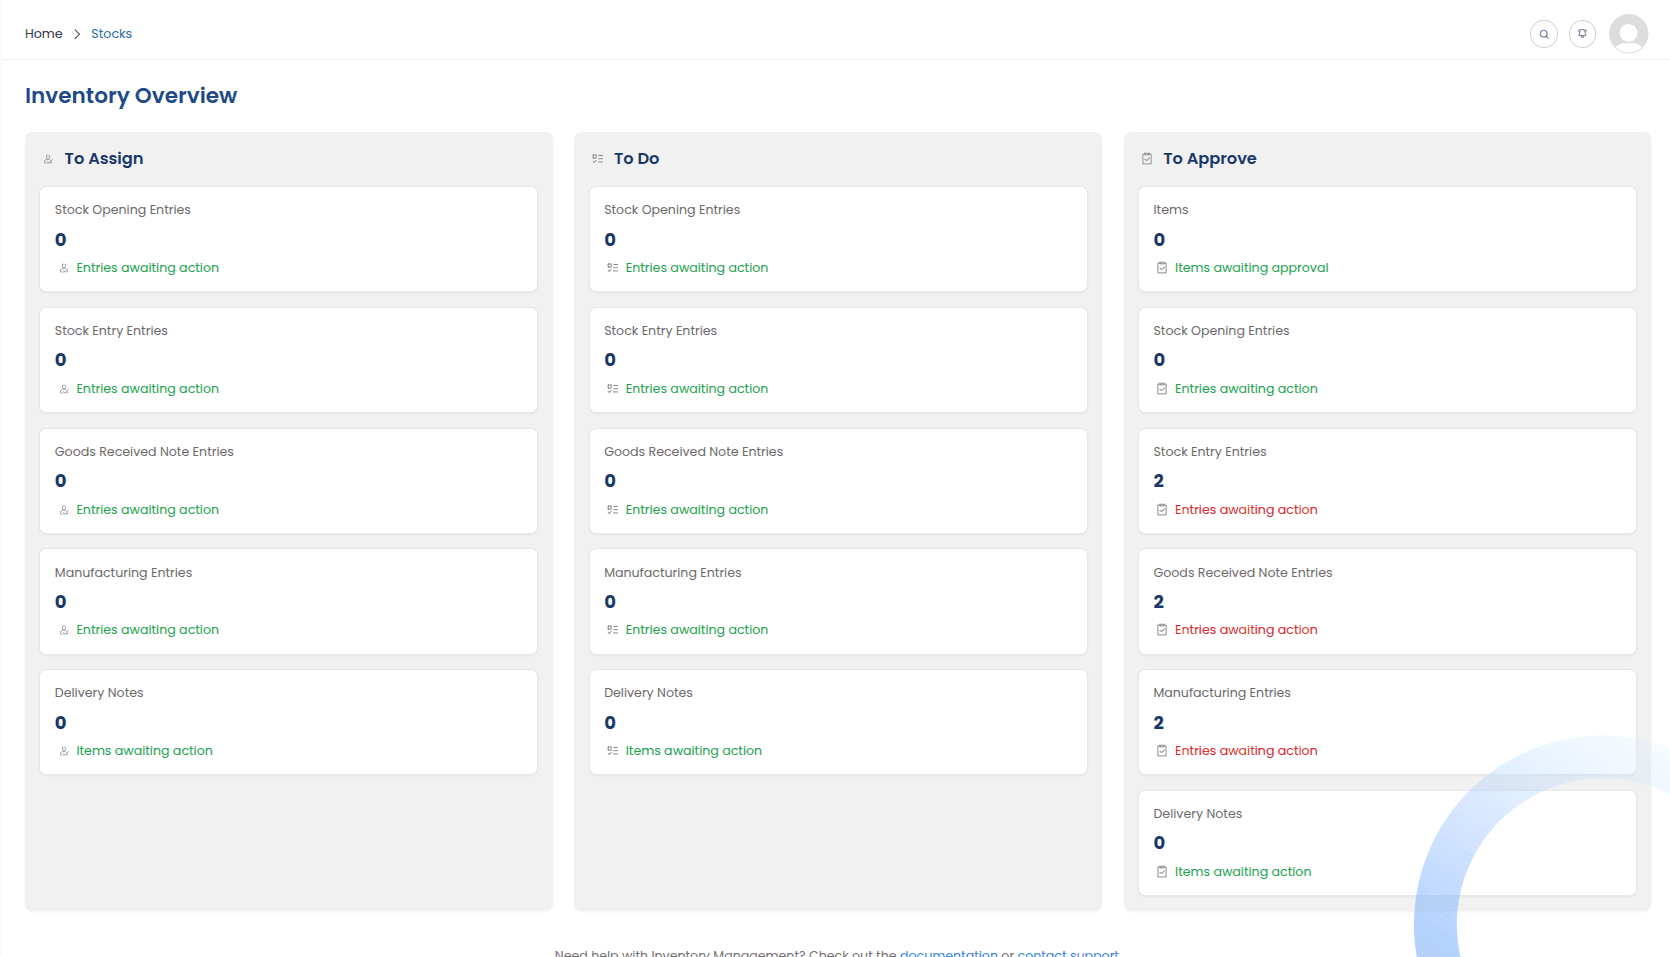Open To Approve Goods Received Note awaiting action
Screen dimensions: 1670x957
(x=1245, y=630)
